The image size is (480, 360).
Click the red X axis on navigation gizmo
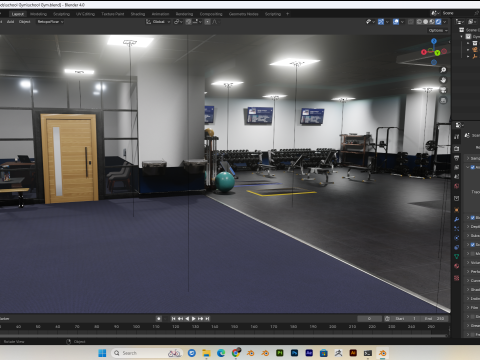424,52
